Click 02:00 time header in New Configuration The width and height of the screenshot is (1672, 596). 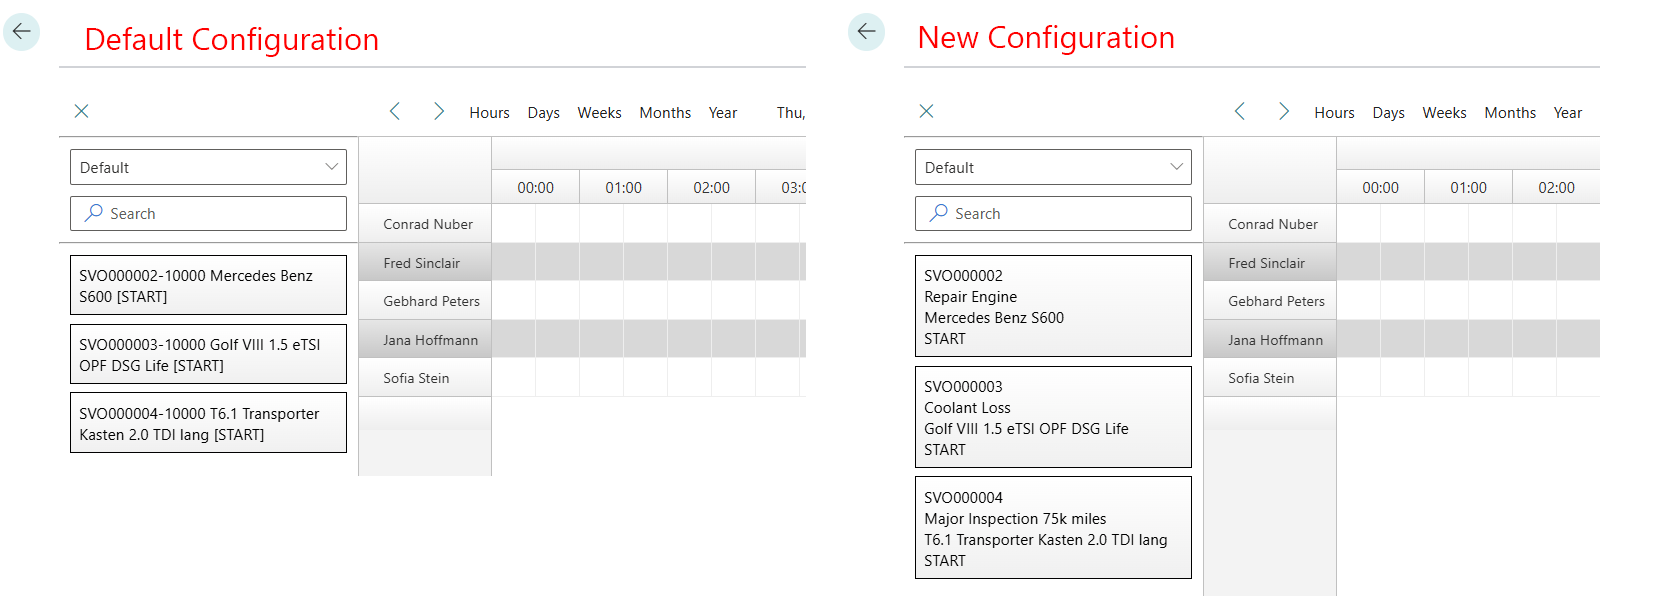(1557, 187)
